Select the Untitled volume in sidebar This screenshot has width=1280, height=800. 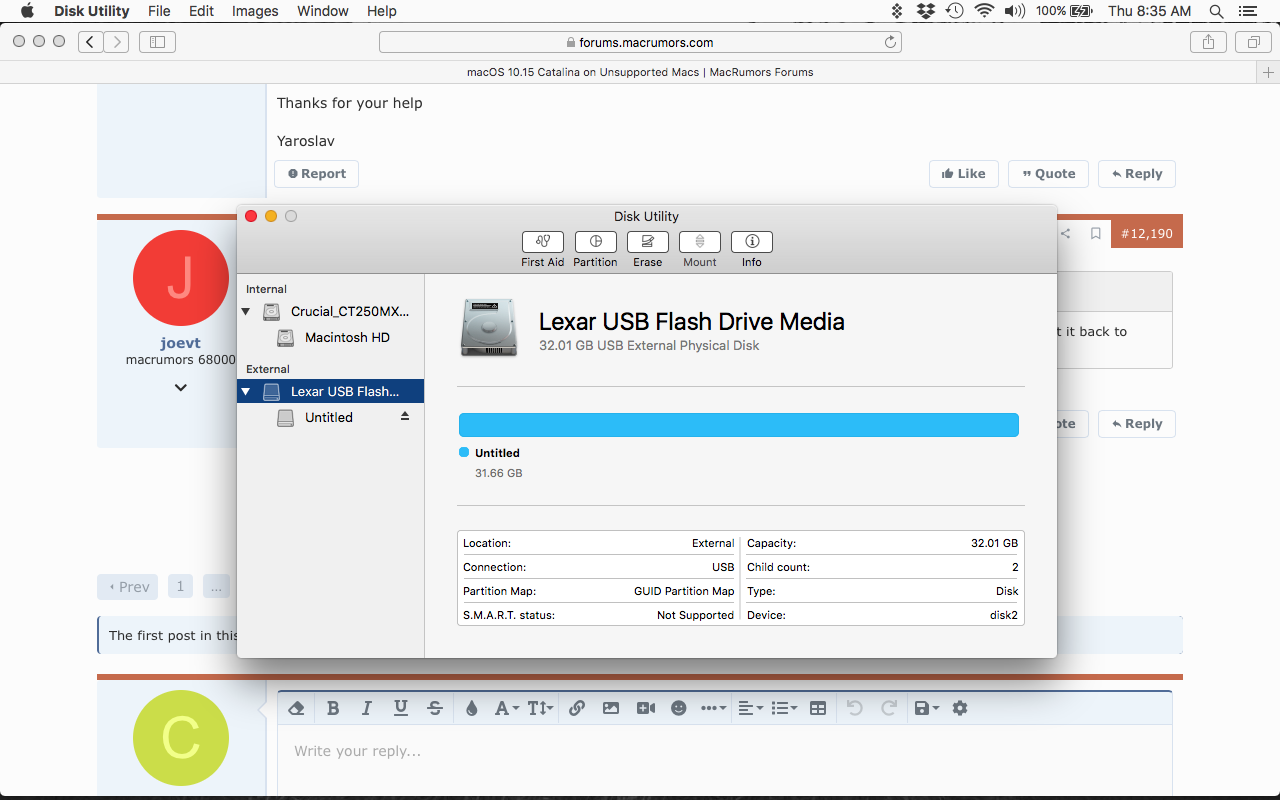(x=330, y=417)
